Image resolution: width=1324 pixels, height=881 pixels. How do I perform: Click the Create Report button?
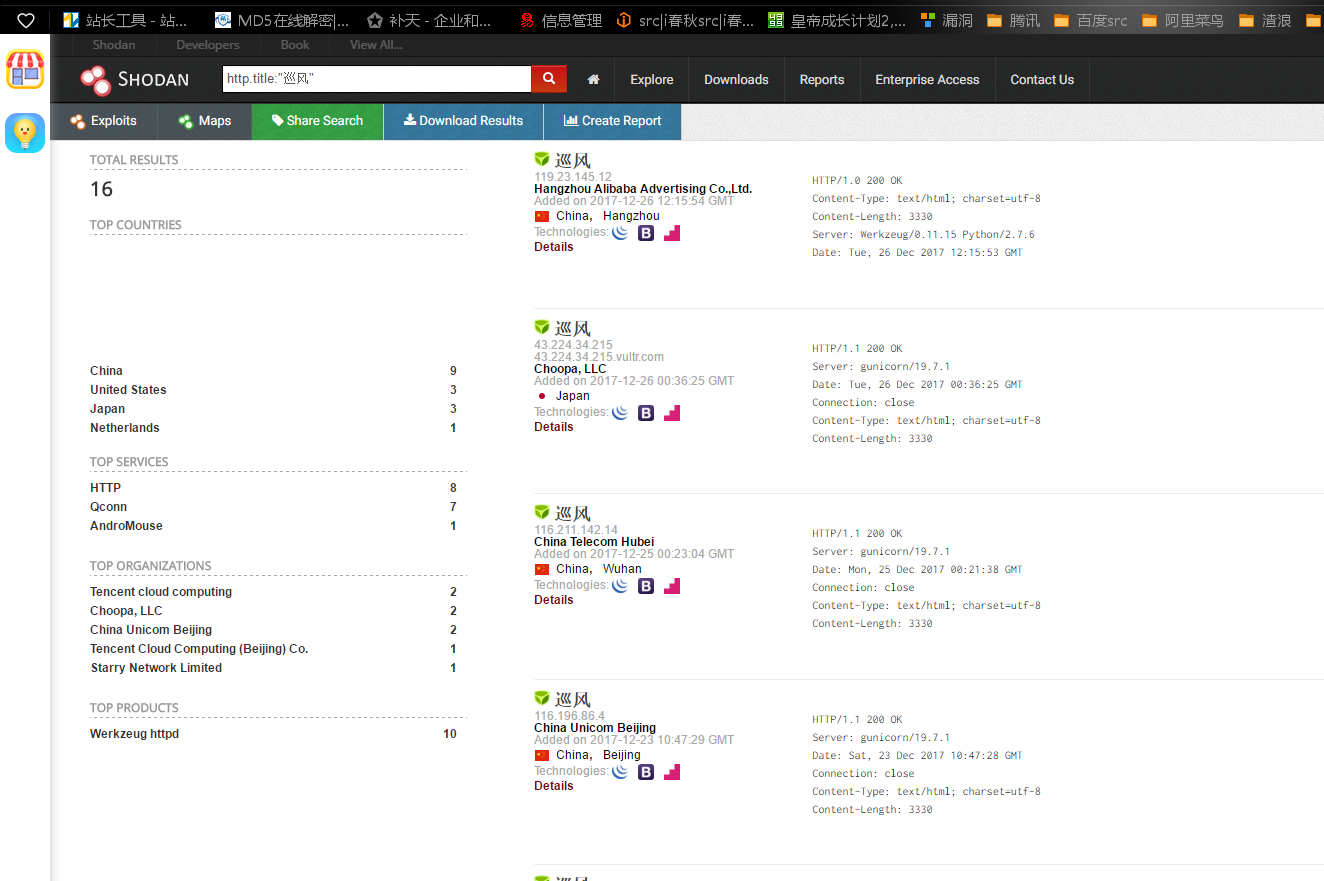point(612,121)
